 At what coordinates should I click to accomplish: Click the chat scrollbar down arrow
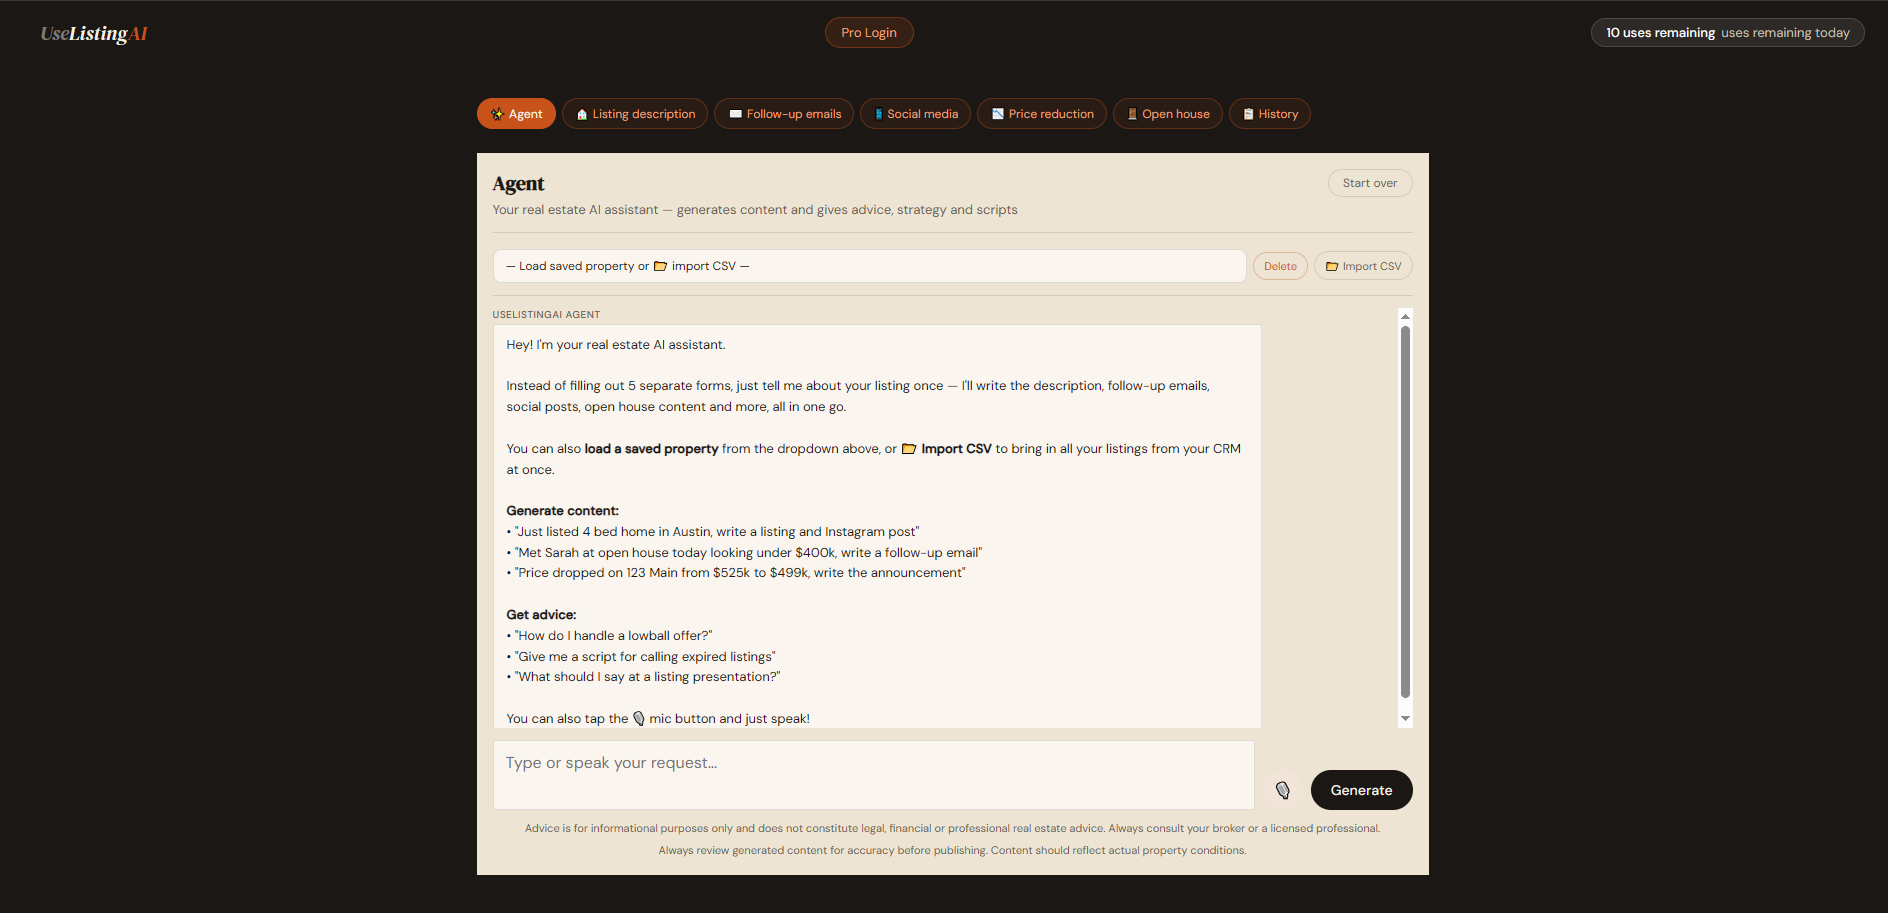(1405, 719)
